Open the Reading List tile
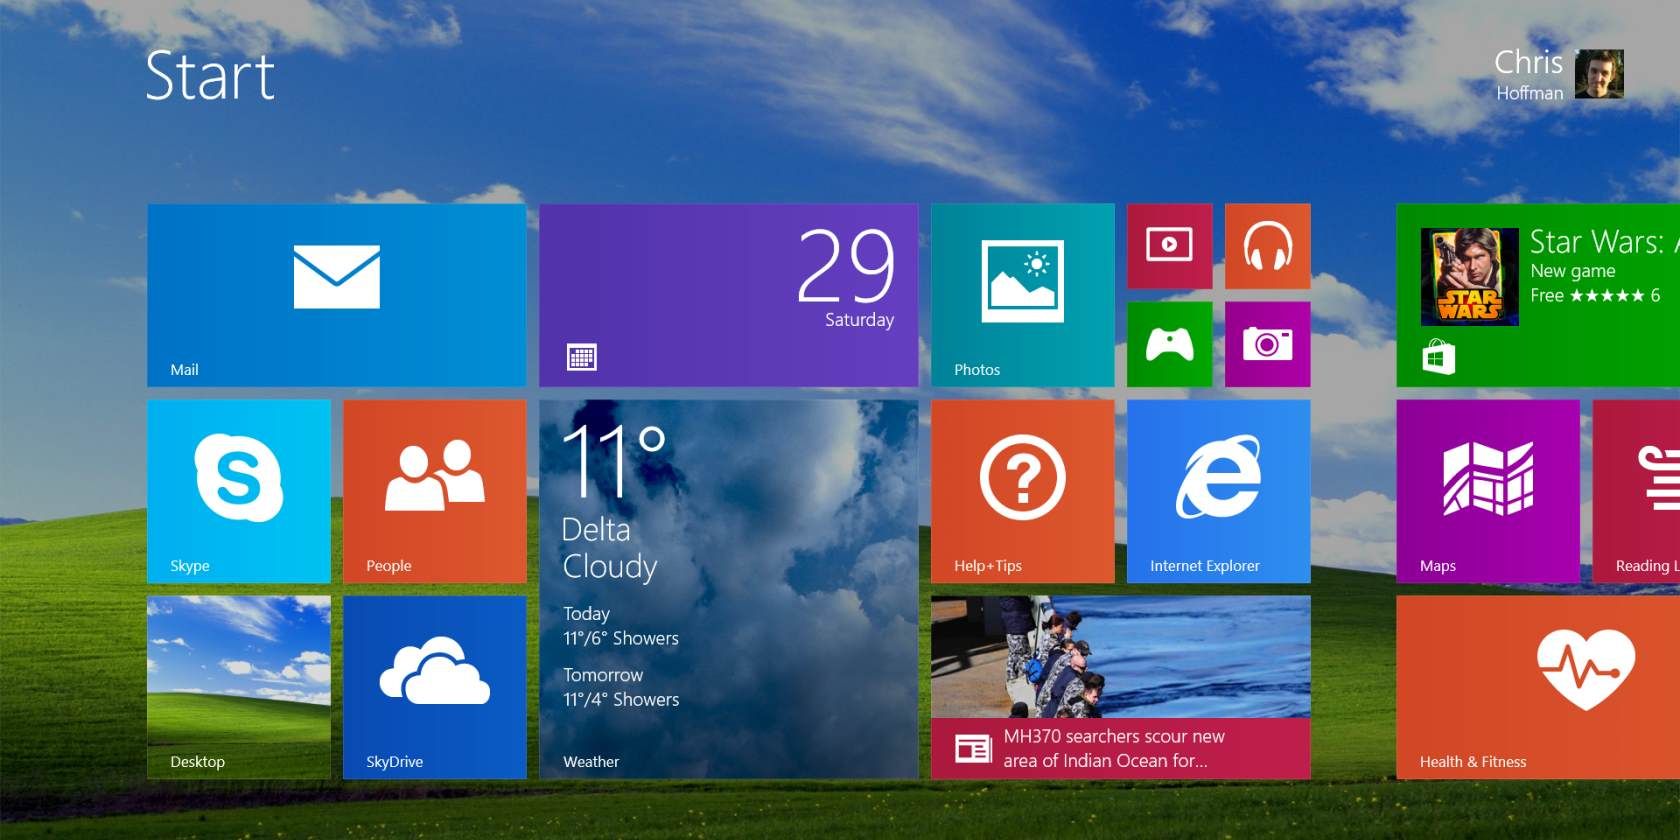 tap(1636, 491)
